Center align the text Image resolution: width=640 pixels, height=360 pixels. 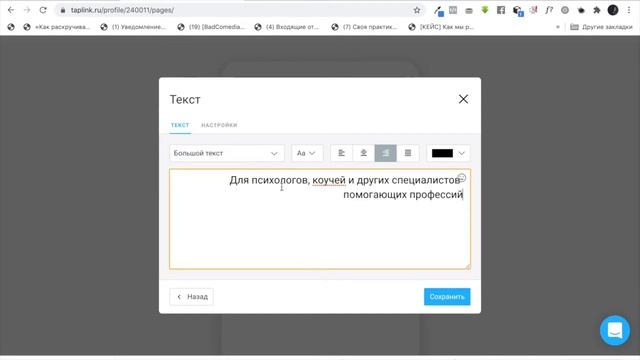[364, 153]
